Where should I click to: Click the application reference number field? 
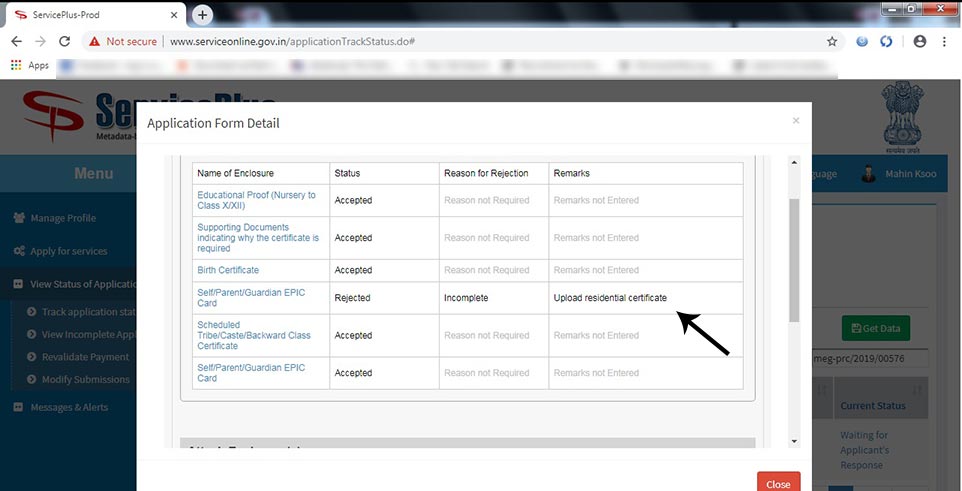[x=868, y=358]
